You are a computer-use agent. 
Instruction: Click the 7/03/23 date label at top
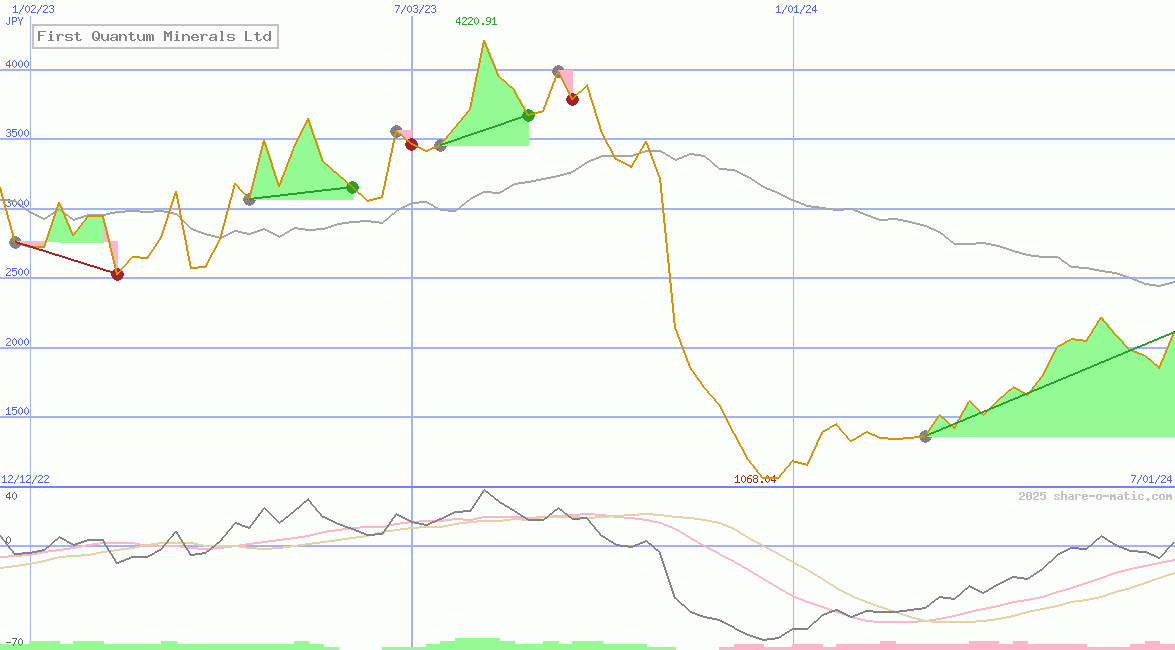pos(415,9)
